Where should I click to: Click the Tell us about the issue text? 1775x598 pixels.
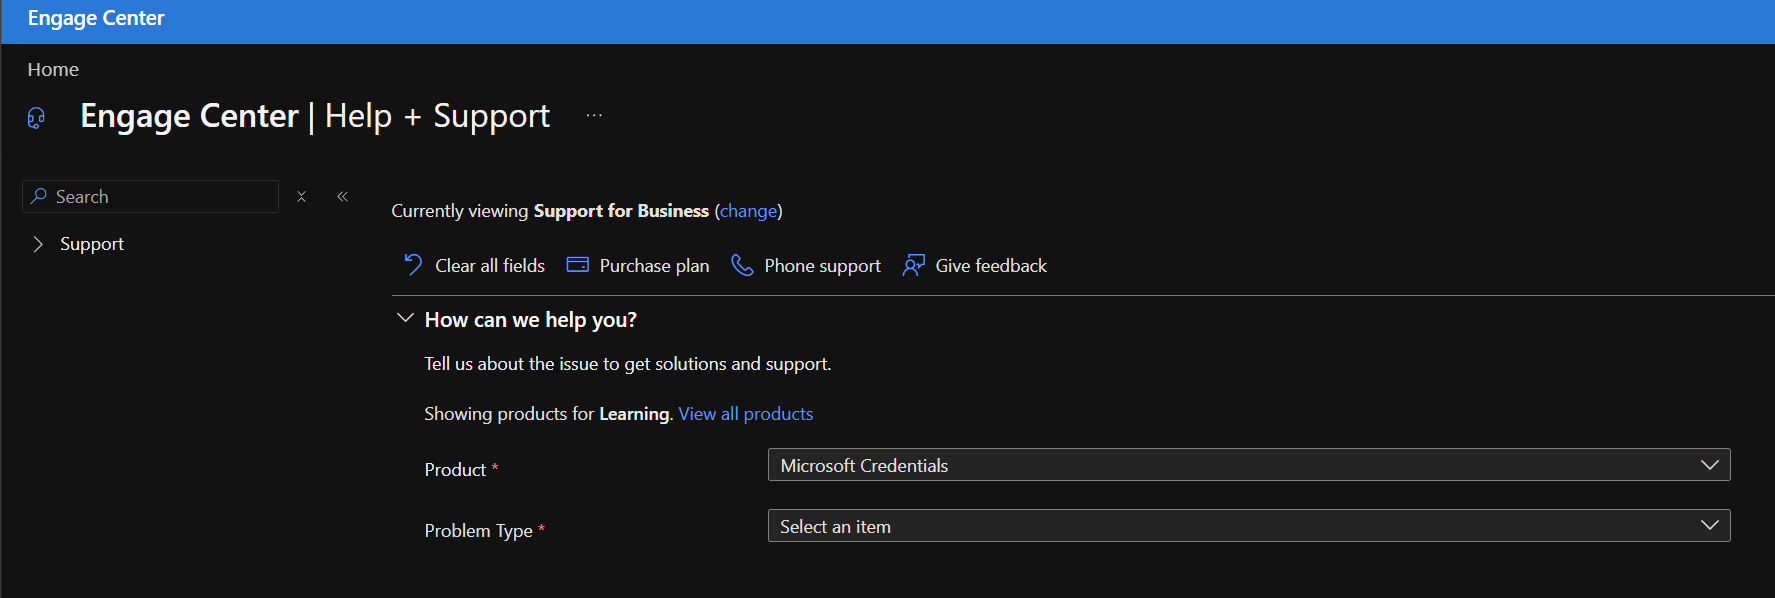628,364
